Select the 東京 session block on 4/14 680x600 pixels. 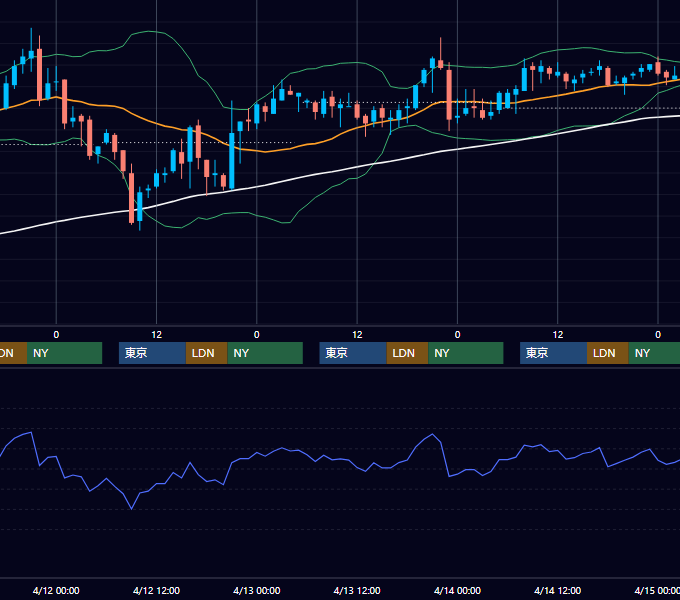click(x=553, y=353)
